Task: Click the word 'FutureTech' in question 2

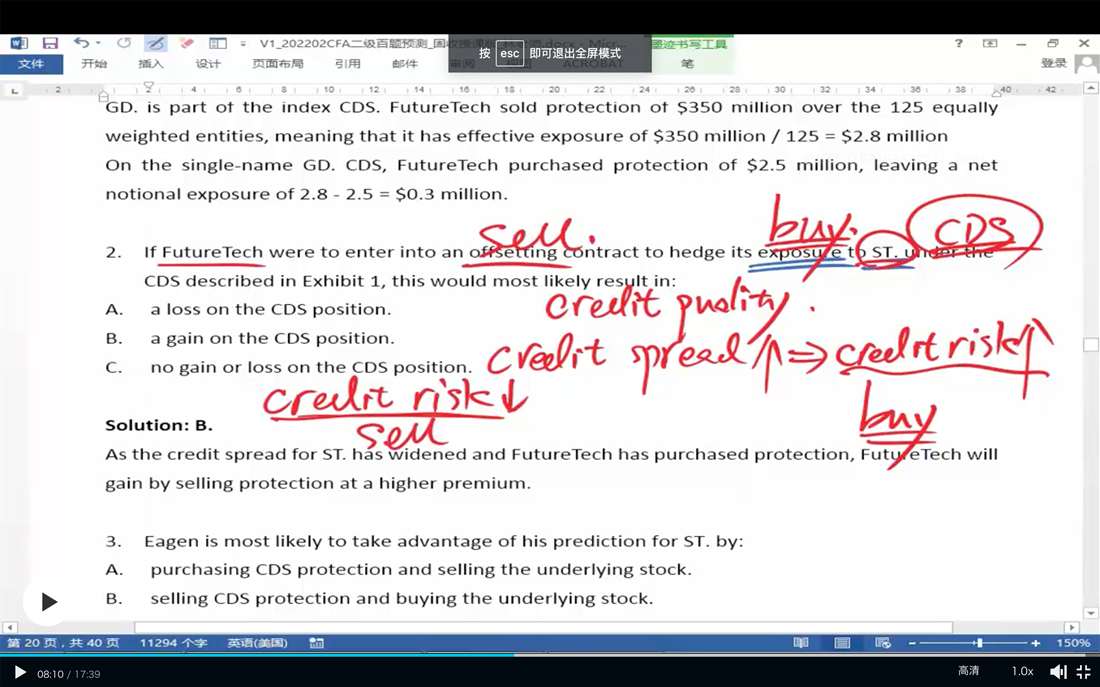Action: 212,252
